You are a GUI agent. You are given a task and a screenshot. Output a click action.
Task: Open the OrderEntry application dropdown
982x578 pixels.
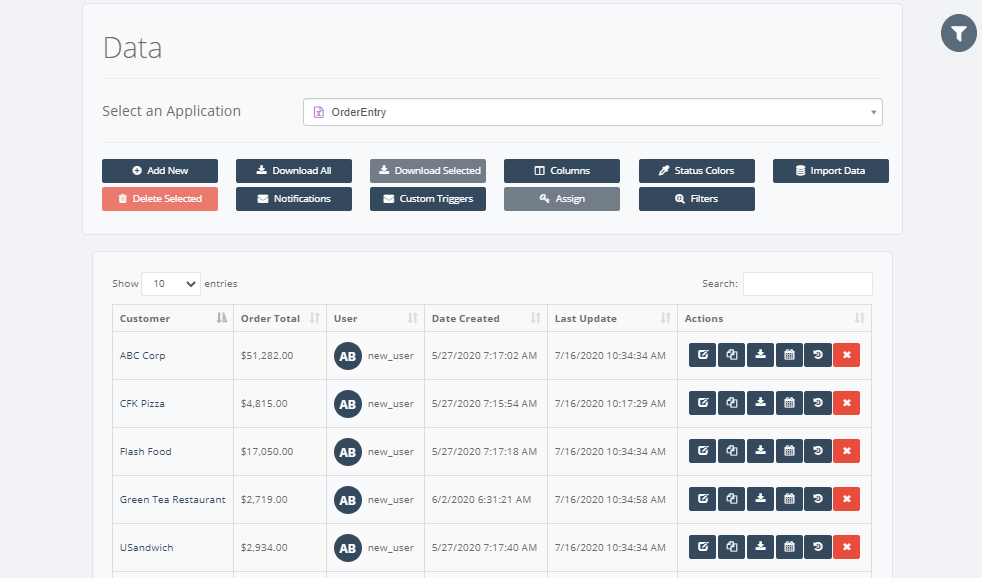[x=592, y=112]
